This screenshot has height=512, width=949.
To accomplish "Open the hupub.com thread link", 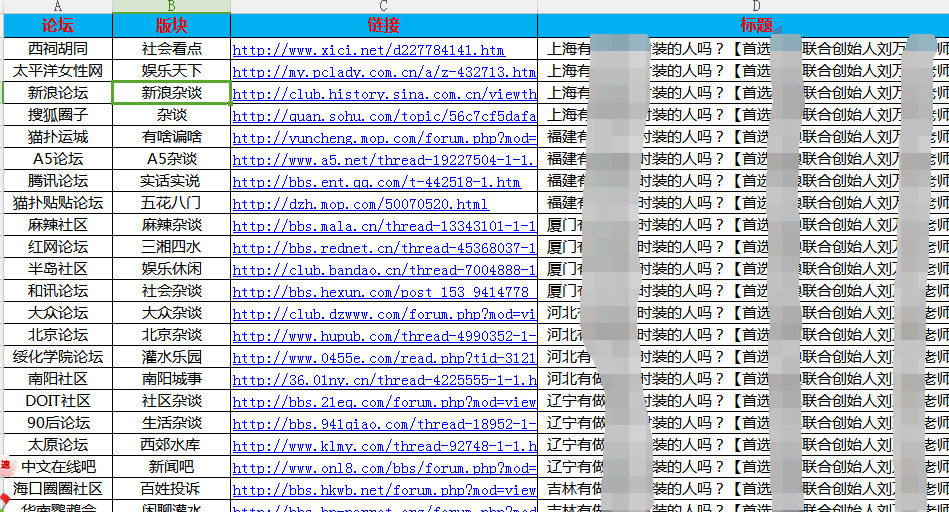I will click(x=384, y=336).
